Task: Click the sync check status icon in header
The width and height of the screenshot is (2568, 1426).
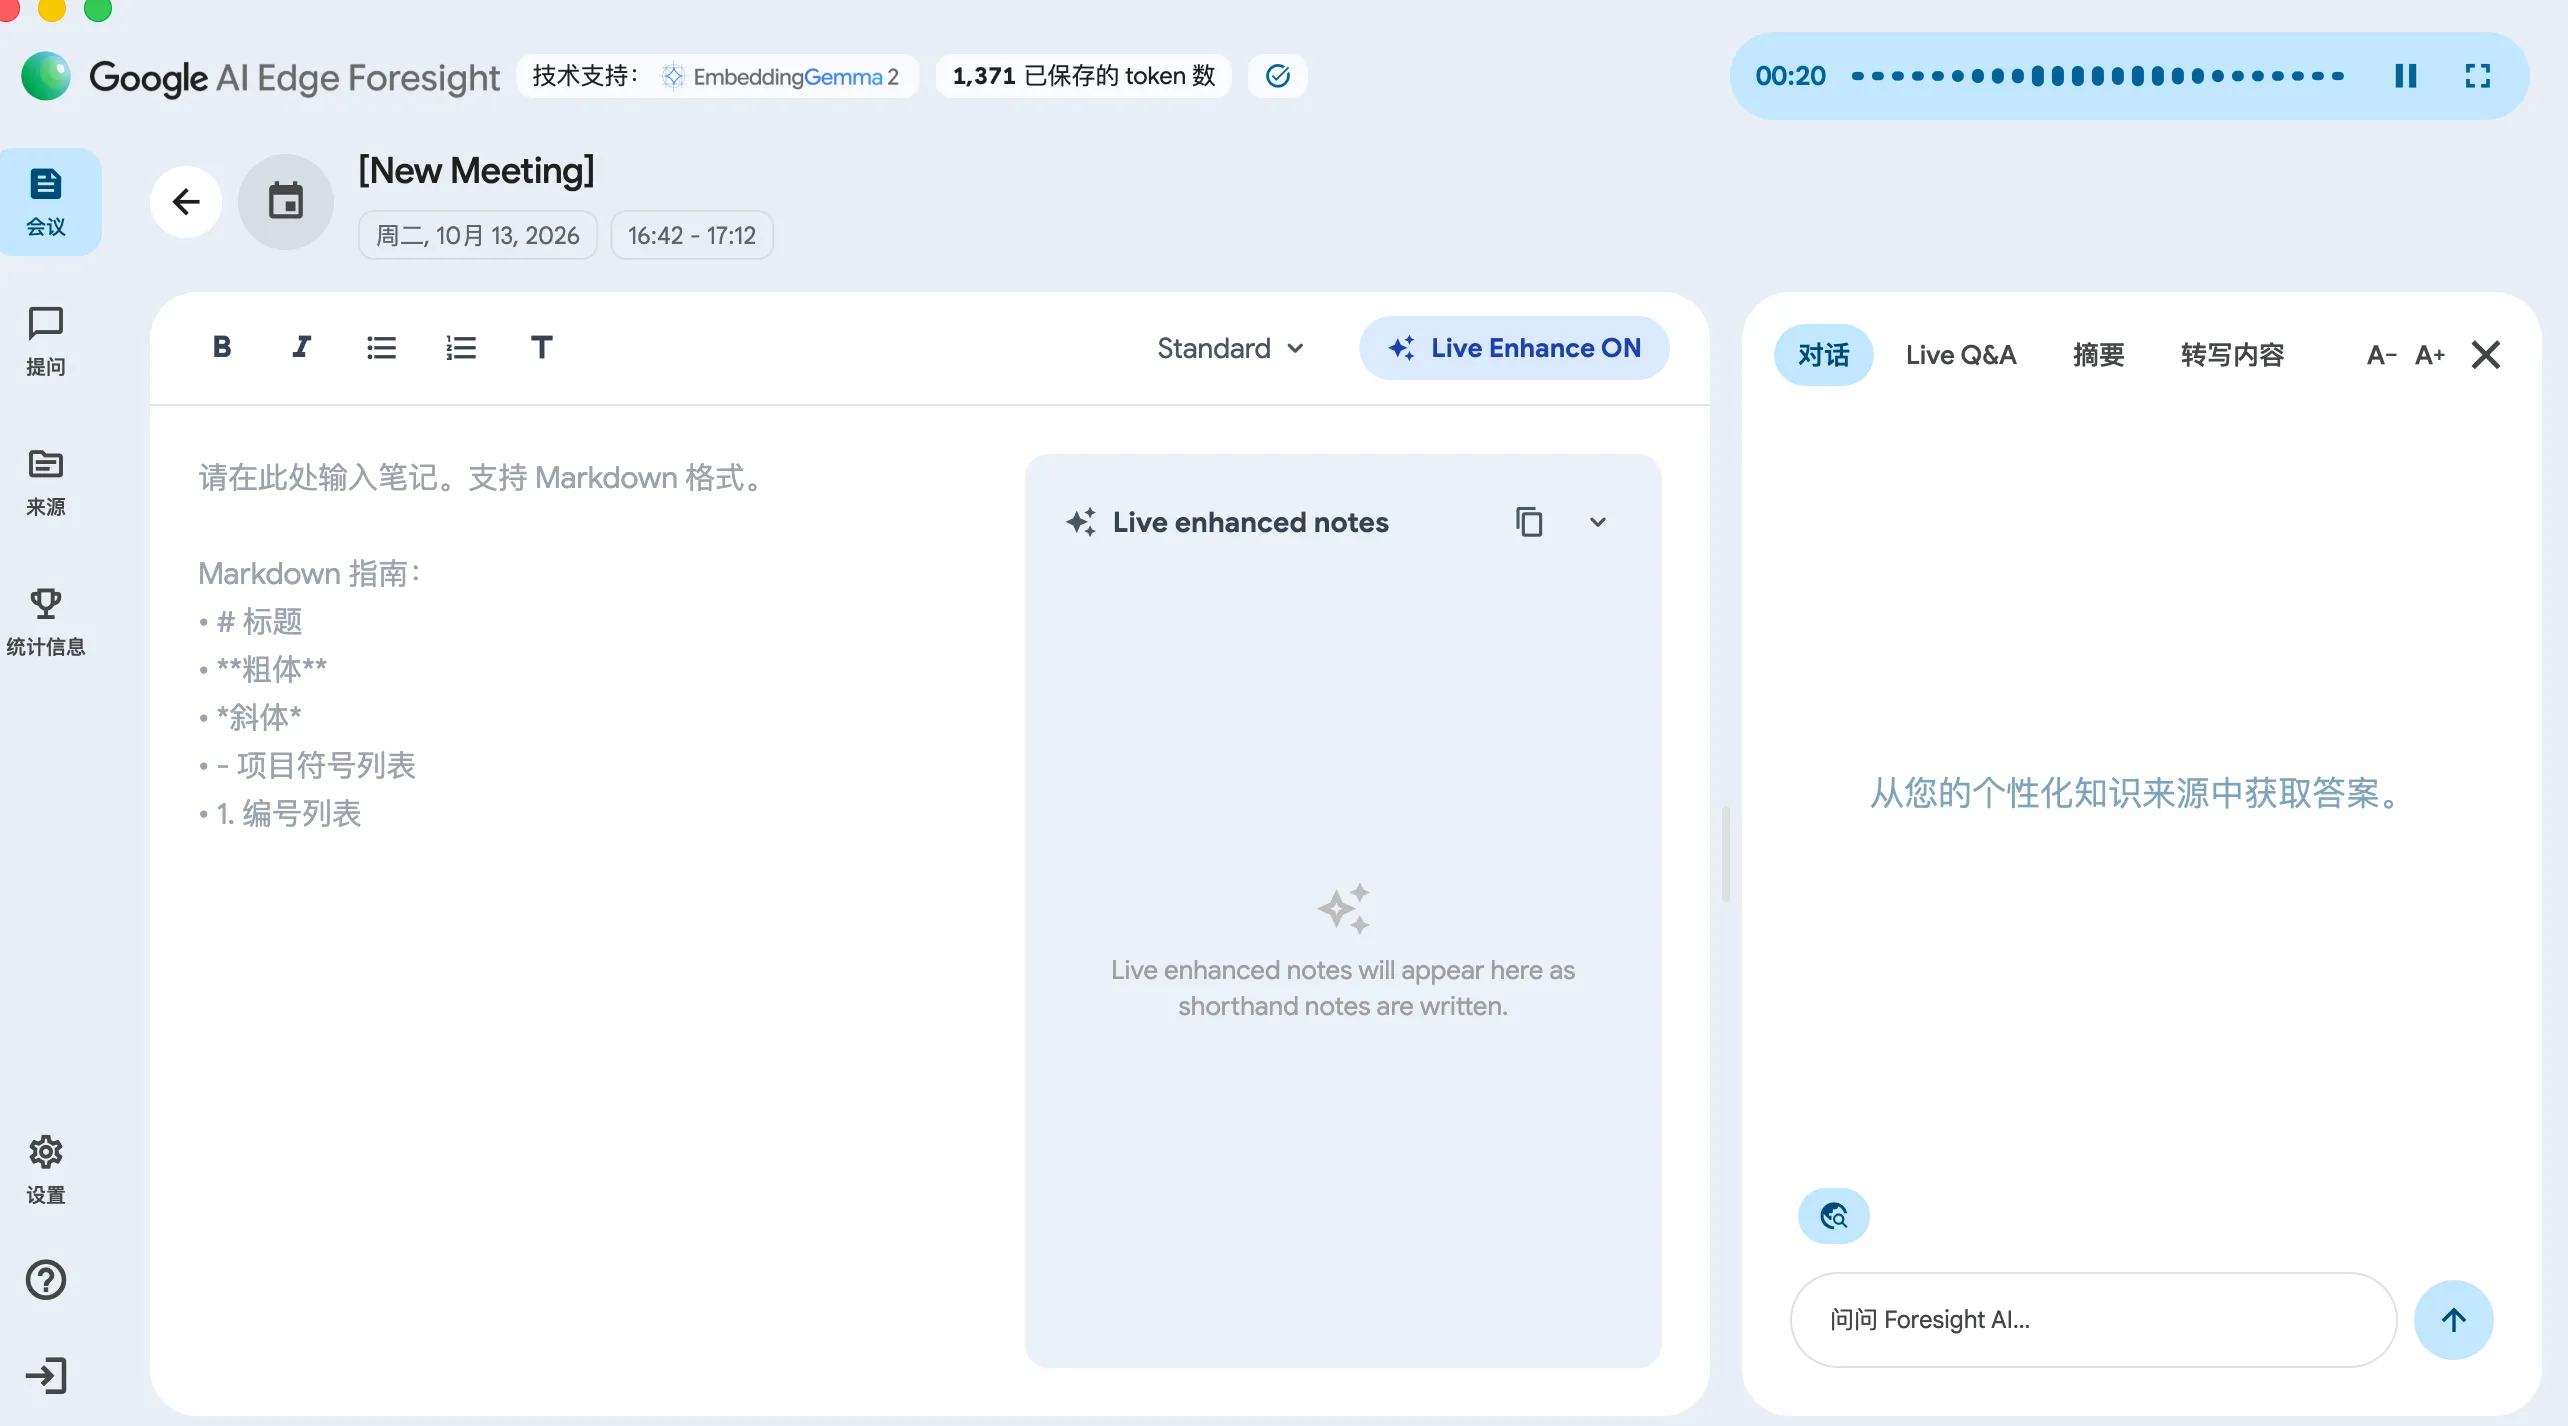Action: [x=1278, y=76]
